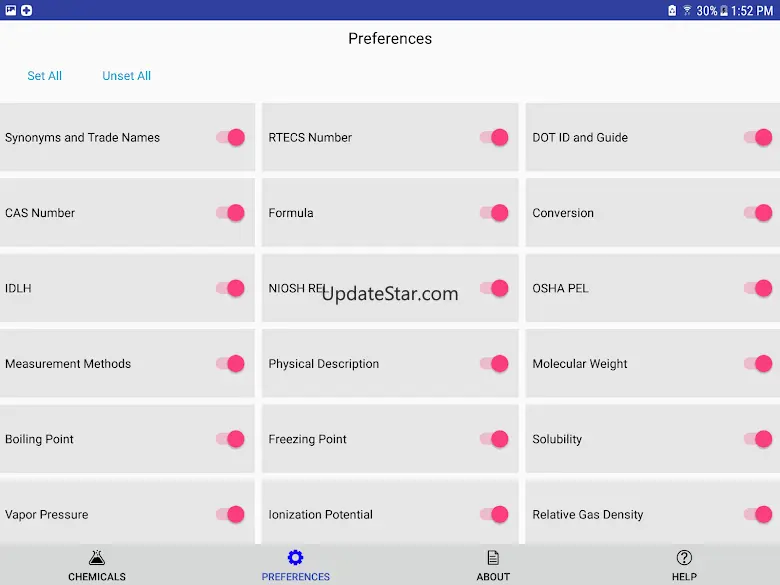Tap the image notification icon in status bar
The width and height of the screenshot is (780, 585).
click(x=10, y=10)
